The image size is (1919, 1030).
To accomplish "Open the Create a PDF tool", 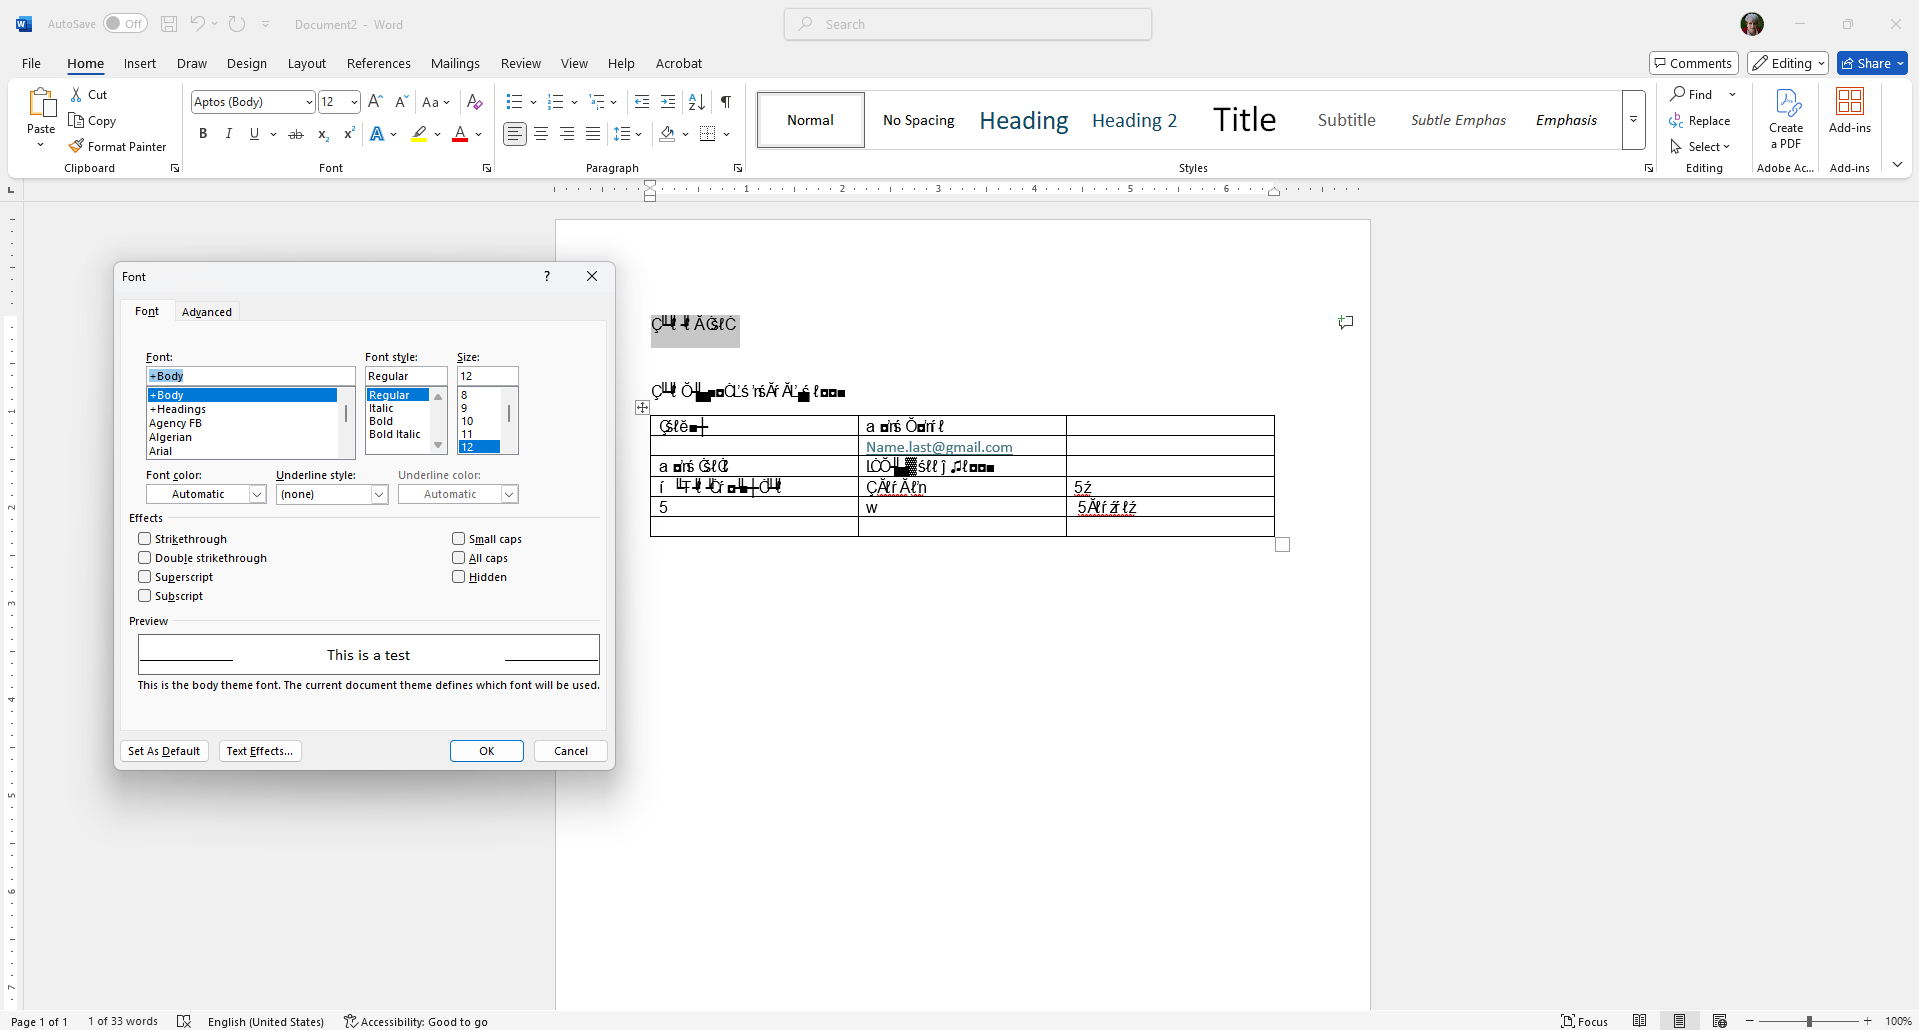I will point(1786,117).
